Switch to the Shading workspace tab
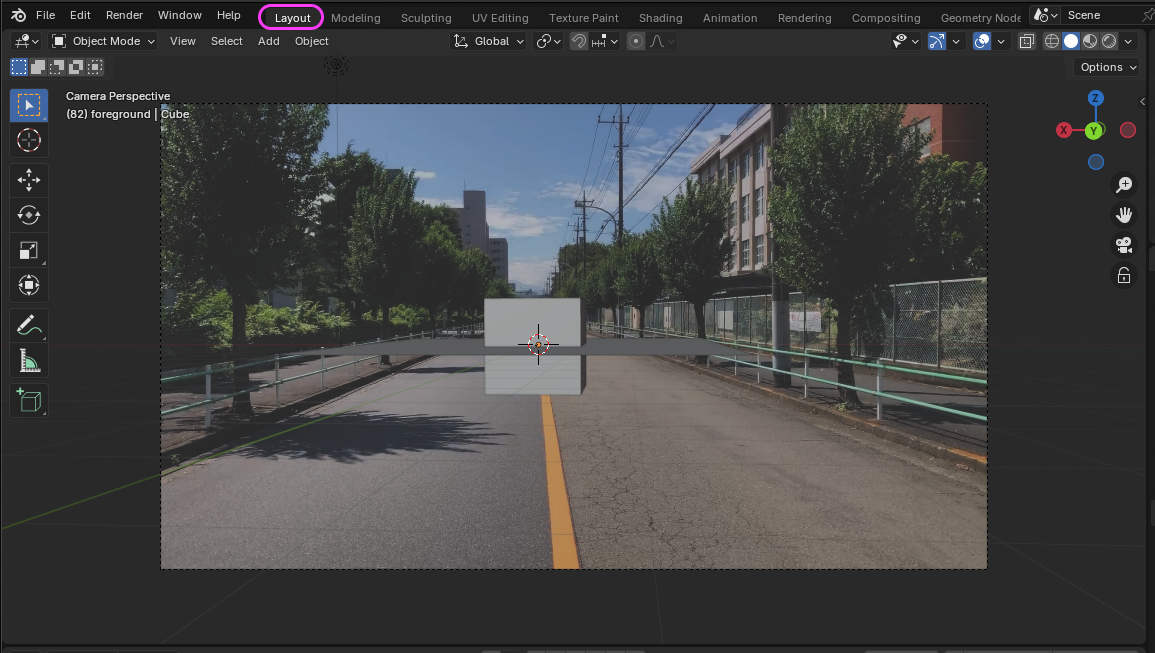 [x=660, y=18]
